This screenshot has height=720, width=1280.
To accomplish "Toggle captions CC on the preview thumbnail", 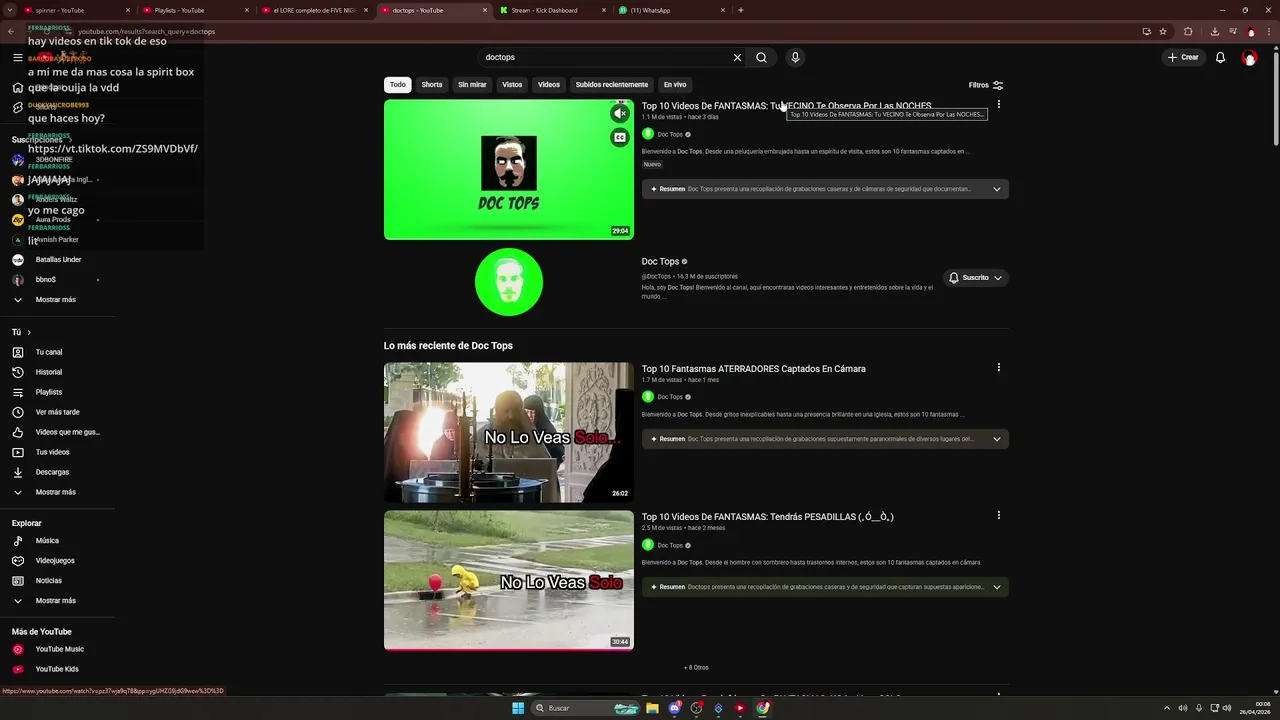I will pyautogui.click(x=620, y=138).
